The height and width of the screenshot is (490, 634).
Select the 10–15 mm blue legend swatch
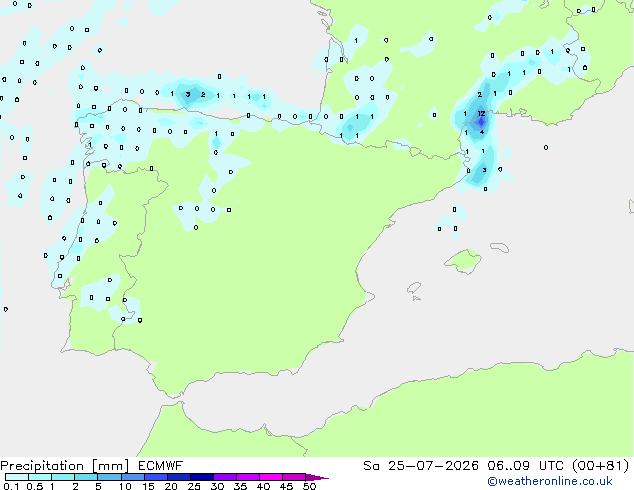pos(133,477)
